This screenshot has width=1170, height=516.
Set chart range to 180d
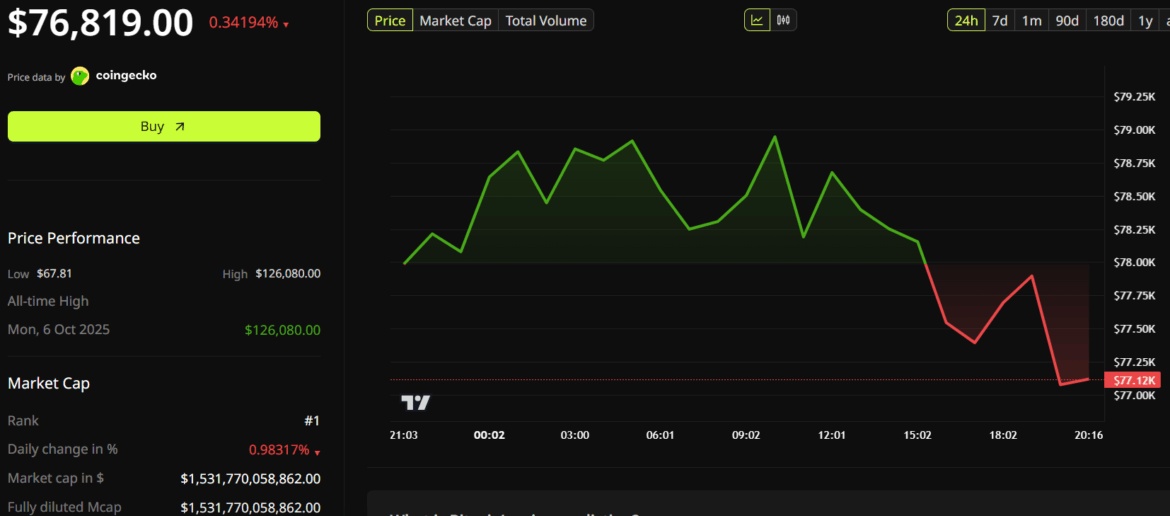tap(1109, 20)
